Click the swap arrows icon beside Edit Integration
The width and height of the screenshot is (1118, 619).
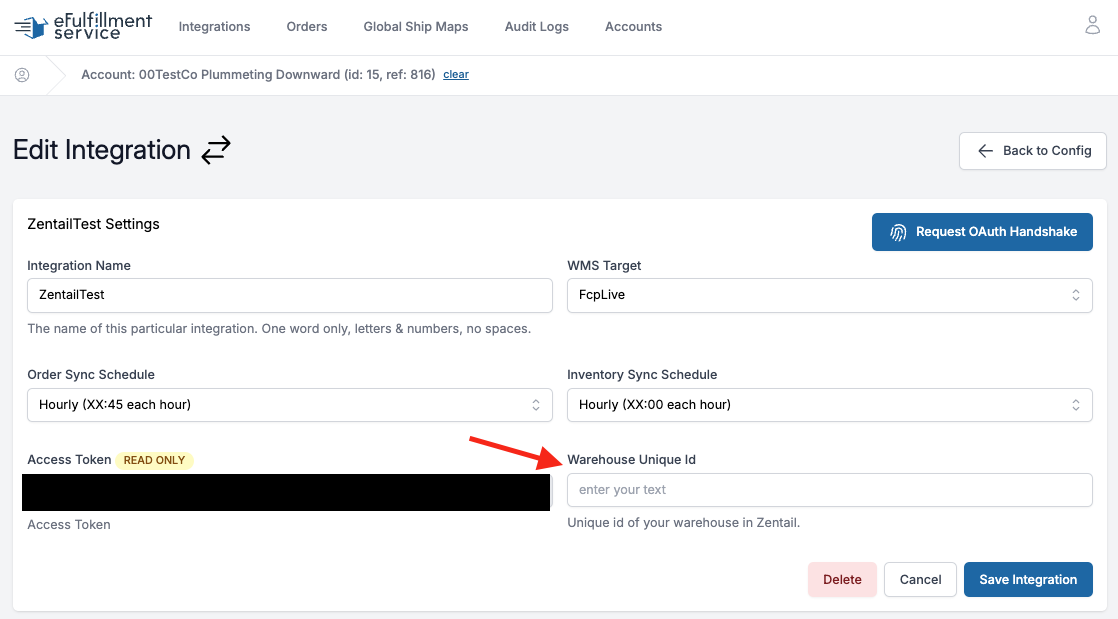216,150
